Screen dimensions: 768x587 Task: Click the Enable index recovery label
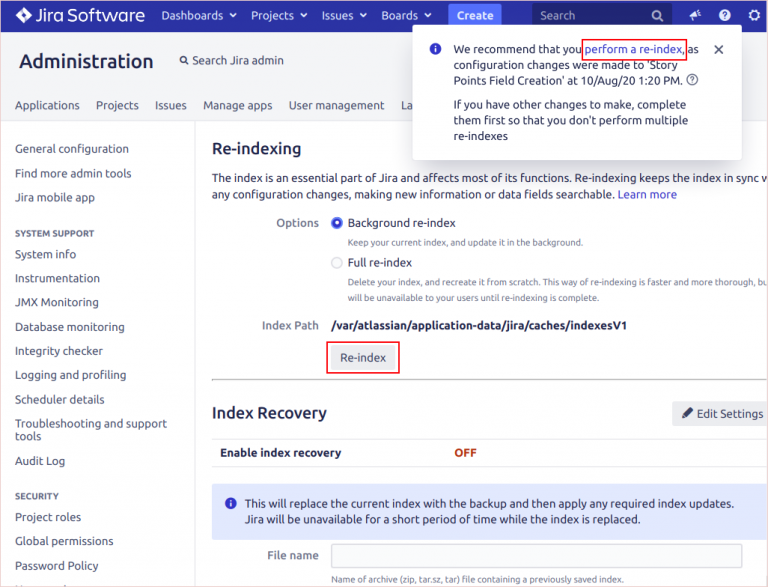(280, 453)
